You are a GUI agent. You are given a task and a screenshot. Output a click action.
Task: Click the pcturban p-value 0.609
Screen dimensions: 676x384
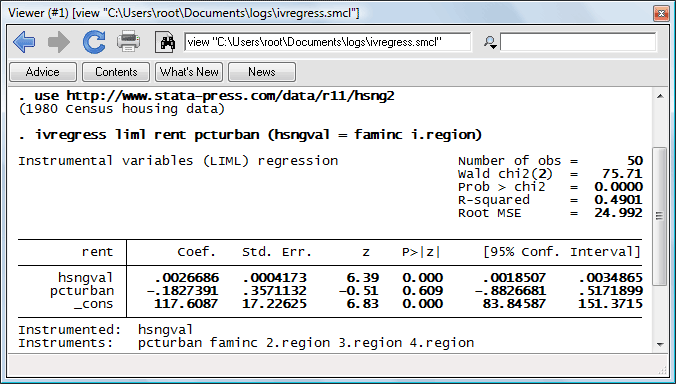tap(422, 290)
